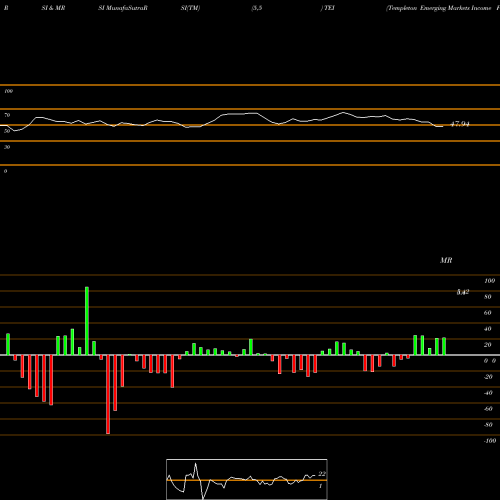Screen dimensions: 500x500
Task: Click the 5.42 value near MR axis
Action: pos(463,292)
